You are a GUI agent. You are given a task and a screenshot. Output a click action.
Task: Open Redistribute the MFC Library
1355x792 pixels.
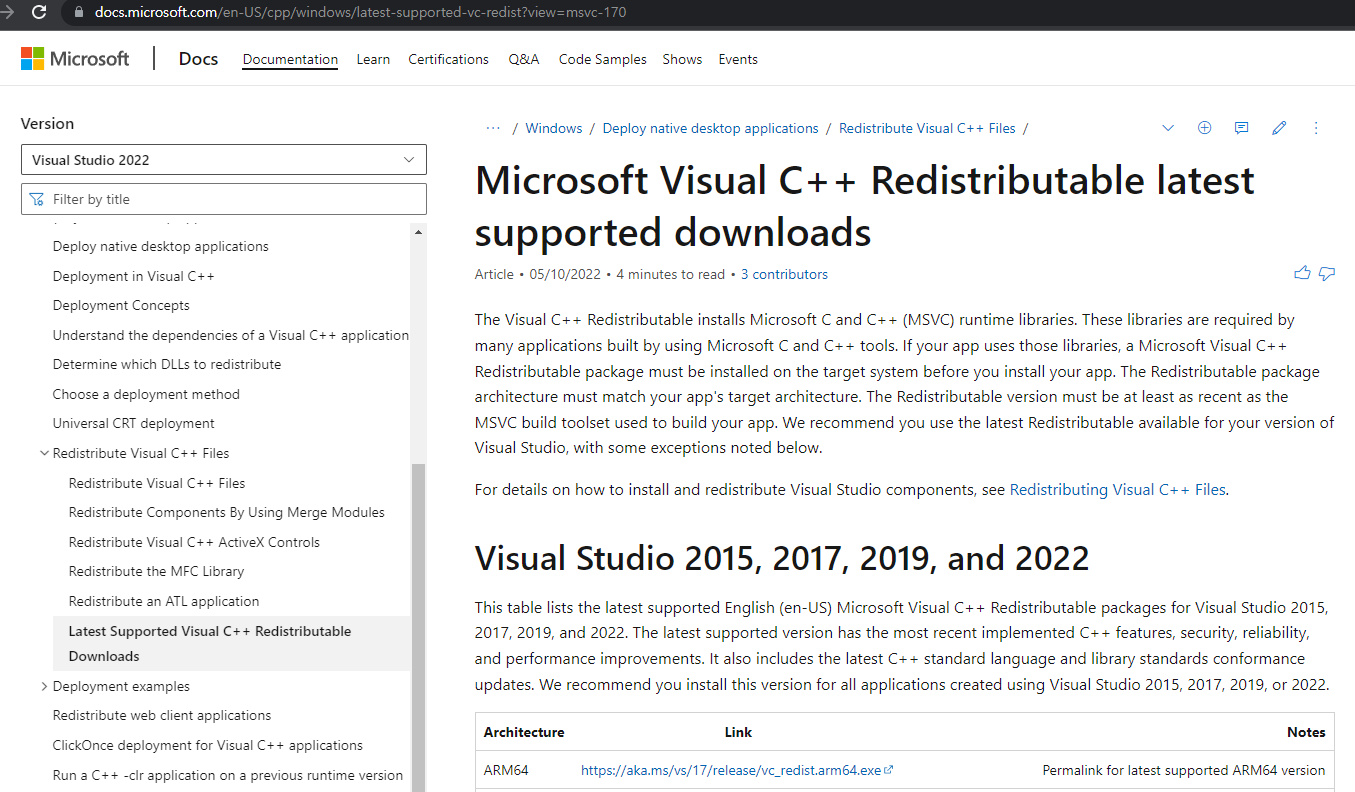click(x=156, y=571)
